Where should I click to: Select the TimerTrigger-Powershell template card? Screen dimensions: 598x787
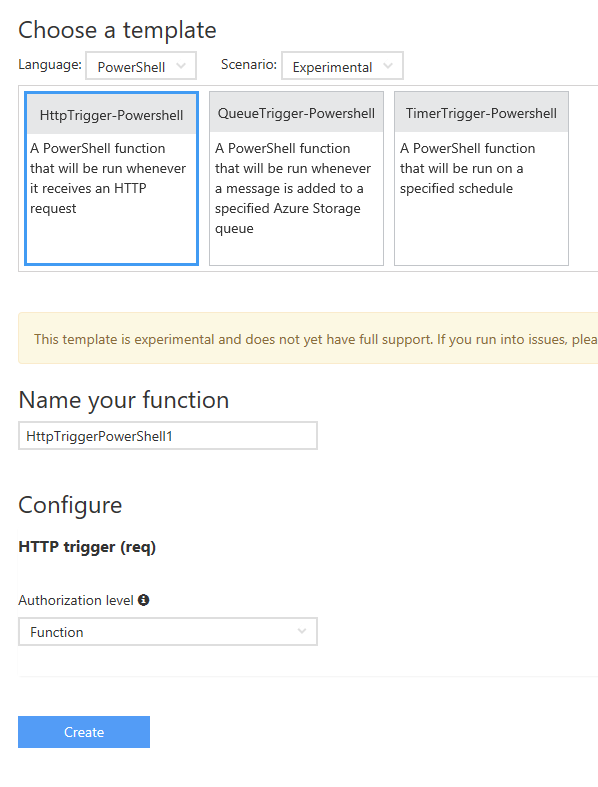[x=481, y=178]
